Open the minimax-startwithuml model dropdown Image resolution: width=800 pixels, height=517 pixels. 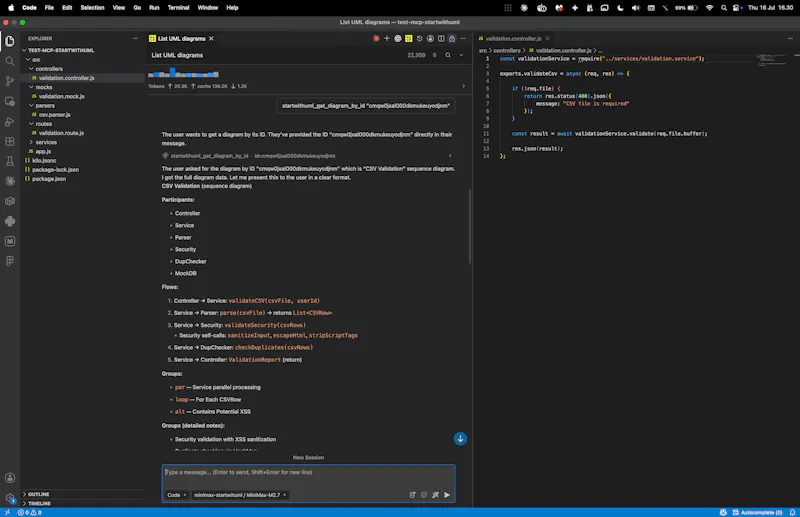240,495
